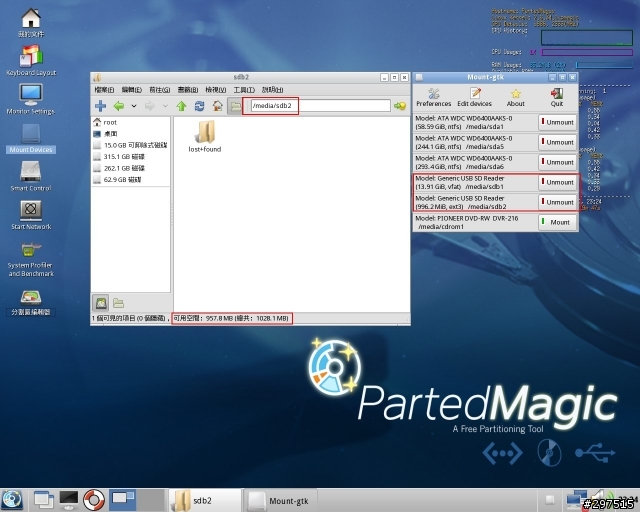Image resolution: width=640 pixels, height=512 pixels.
Task: Click Quit in Mount-gtk
Action: click(557, 97)
